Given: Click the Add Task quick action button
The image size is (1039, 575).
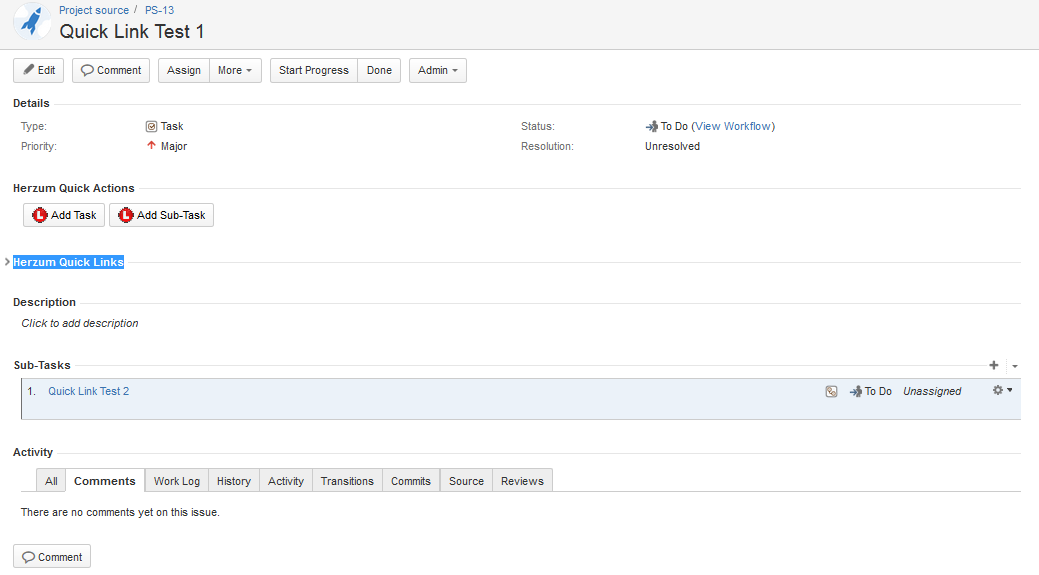Looking at the screenshot, I should (x=64, y=215).
